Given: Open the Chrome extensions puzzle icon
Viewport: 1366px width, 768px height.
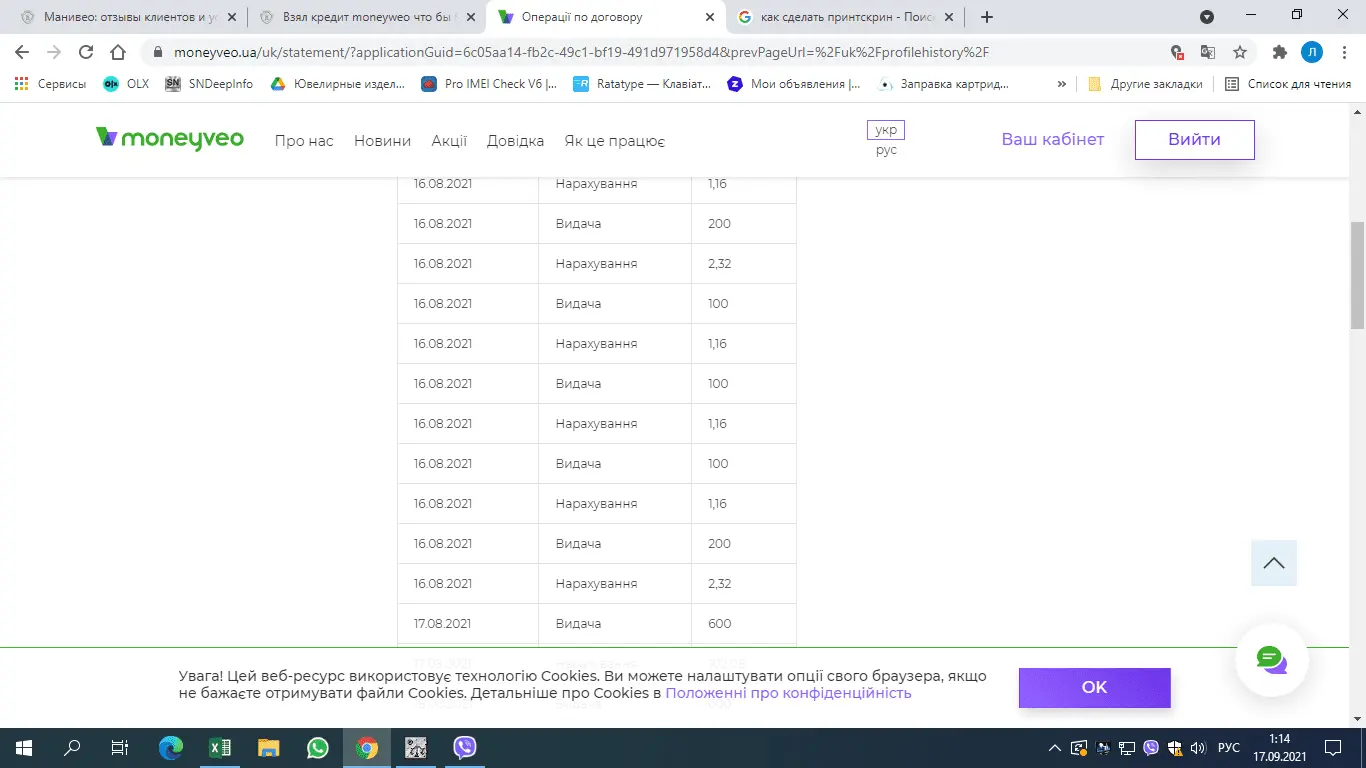Looking at the screenshot, I should click(1279, 52).
